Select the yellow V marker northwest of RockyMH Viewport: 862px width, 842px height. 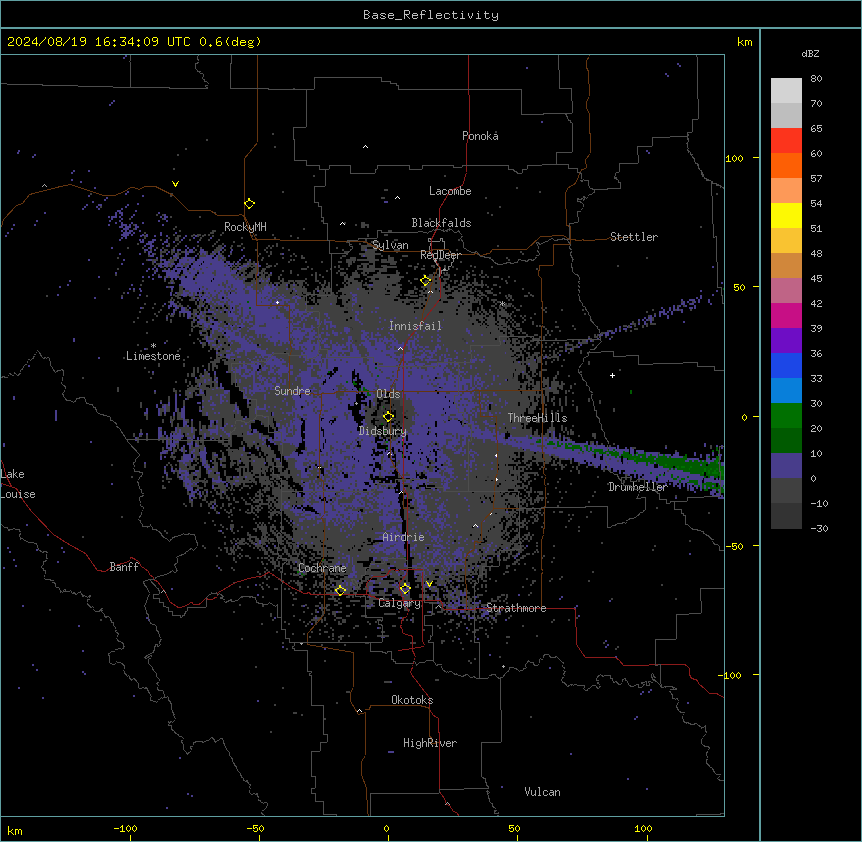click(x=175, y=184)
